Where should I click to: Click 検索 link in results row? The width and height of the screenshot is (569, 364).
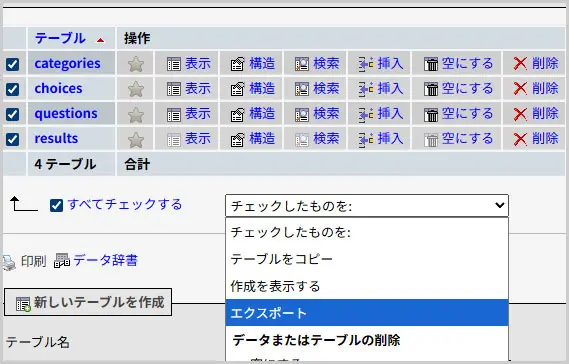point(326,139)
